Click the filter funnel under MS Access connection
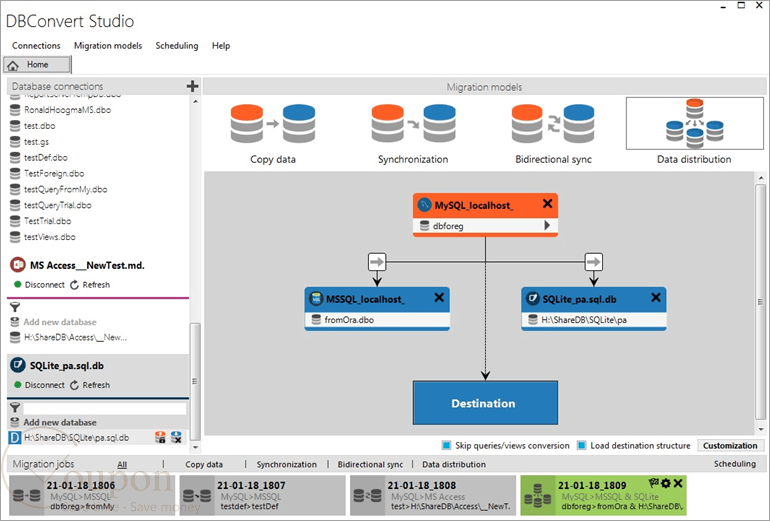Viewport: 770px width, 521px height. tap(15, 307)
